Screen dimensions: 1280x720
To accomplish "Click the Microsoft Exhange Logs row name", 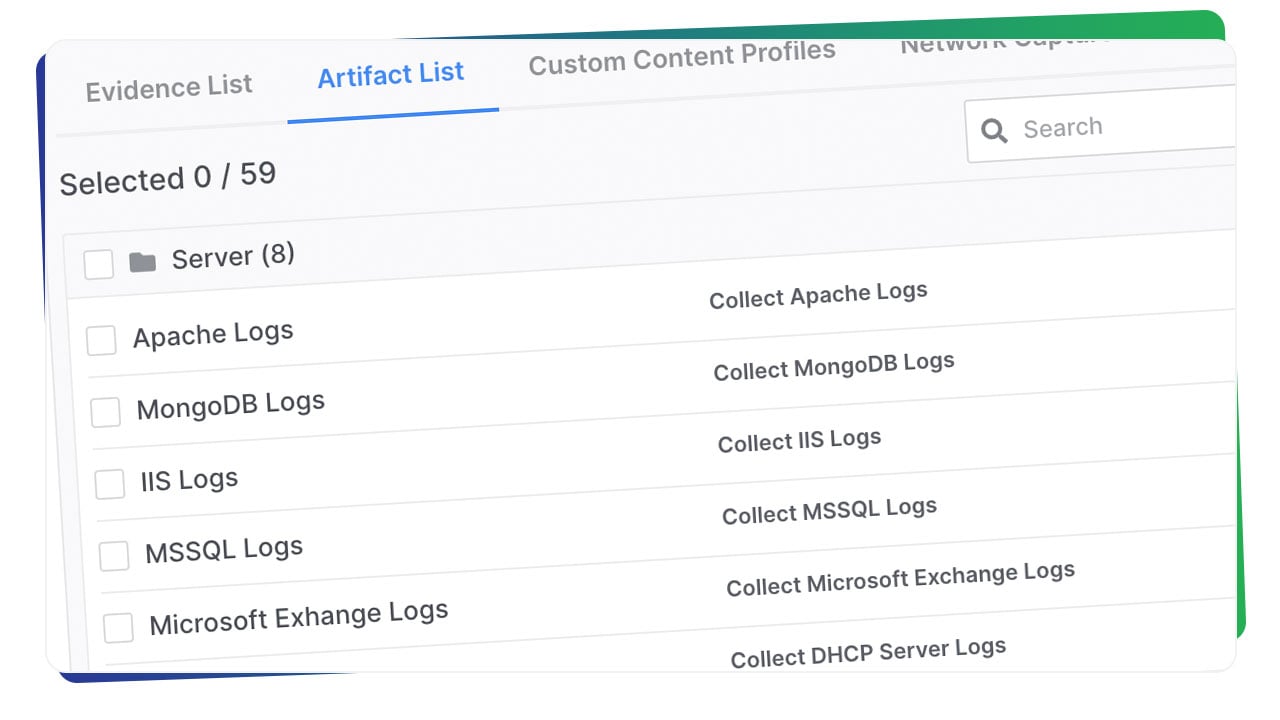I will tap(299, 618).
